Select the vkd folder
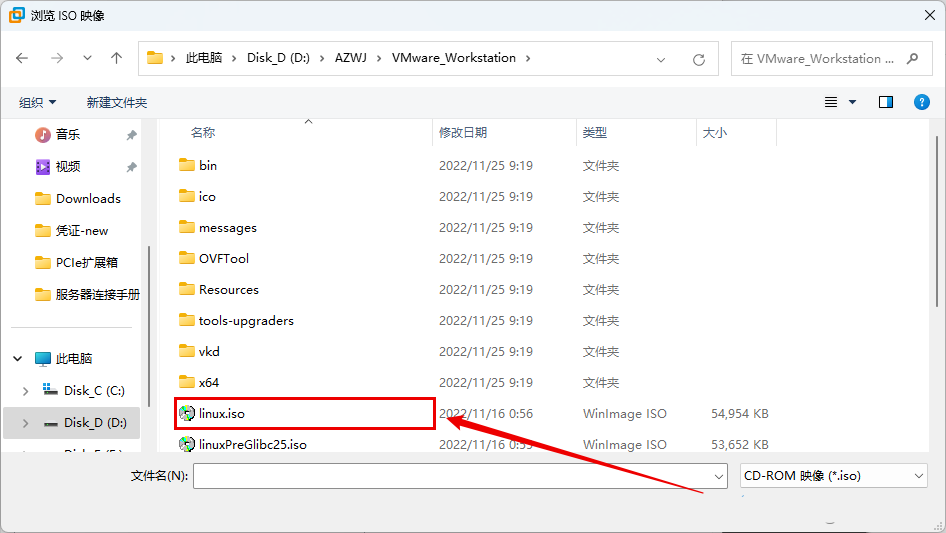This screenshot has width=946, height=533. pyautogui.click(x=209, y=351)
